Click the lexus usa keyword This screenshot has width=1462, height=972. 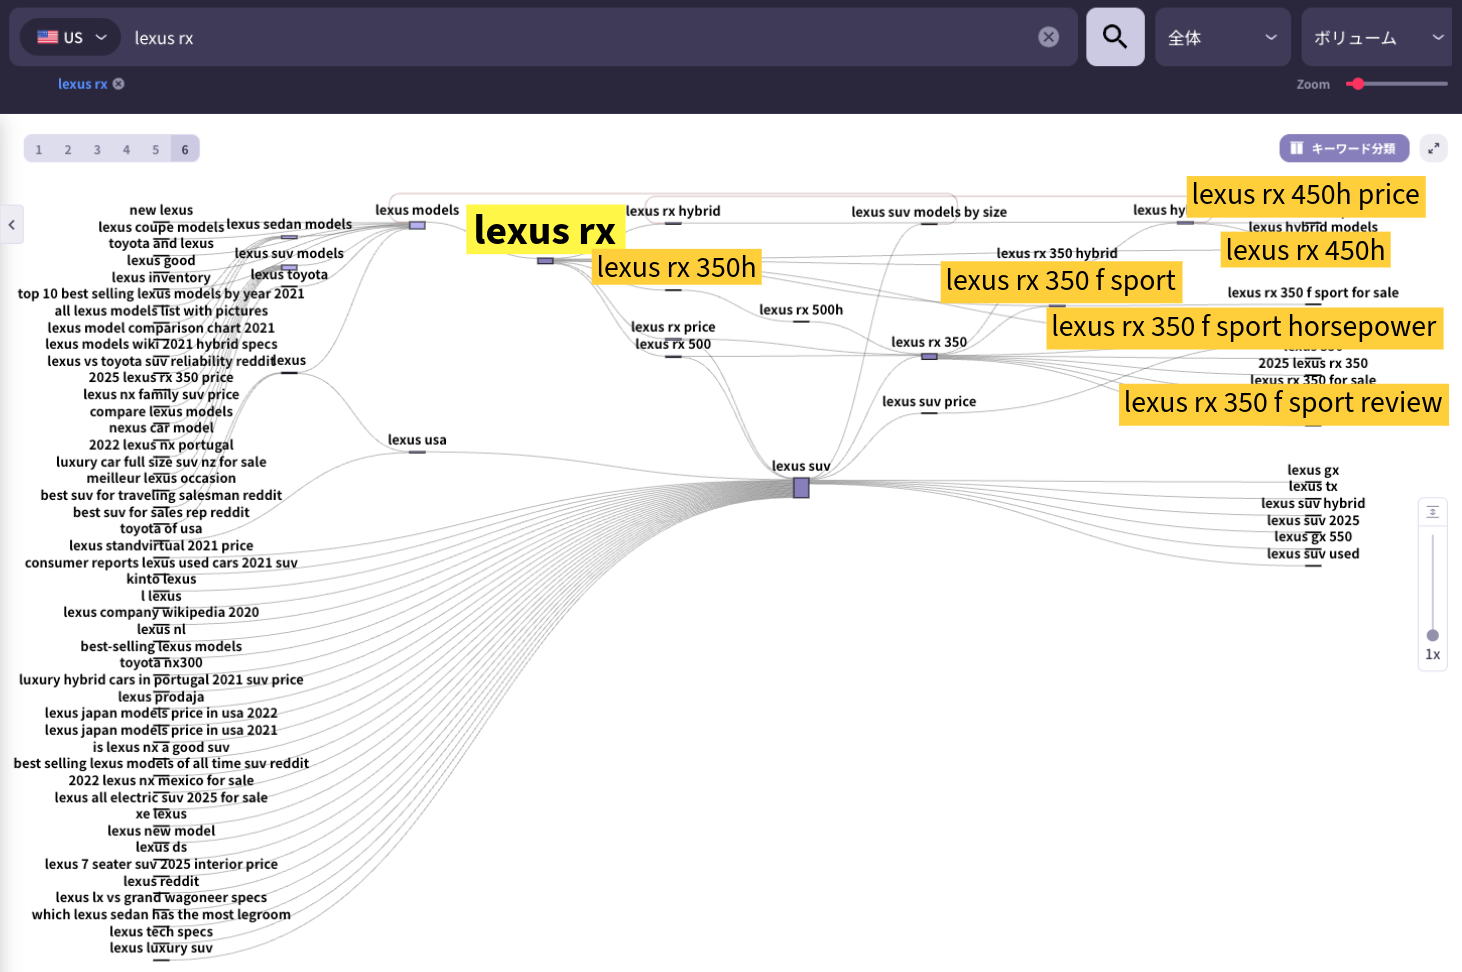417,440
